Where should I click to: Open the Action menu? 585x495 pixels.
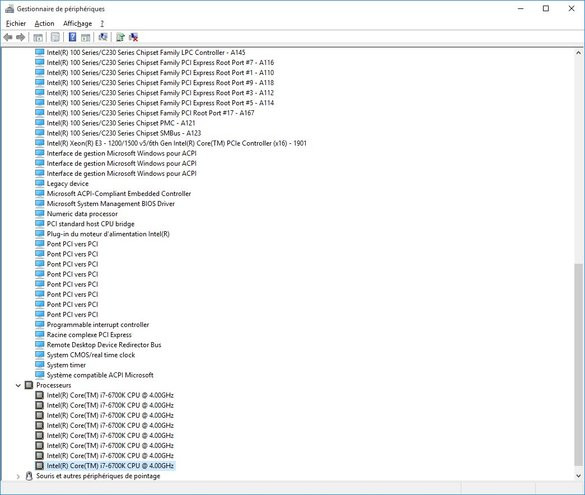point(44,24)
